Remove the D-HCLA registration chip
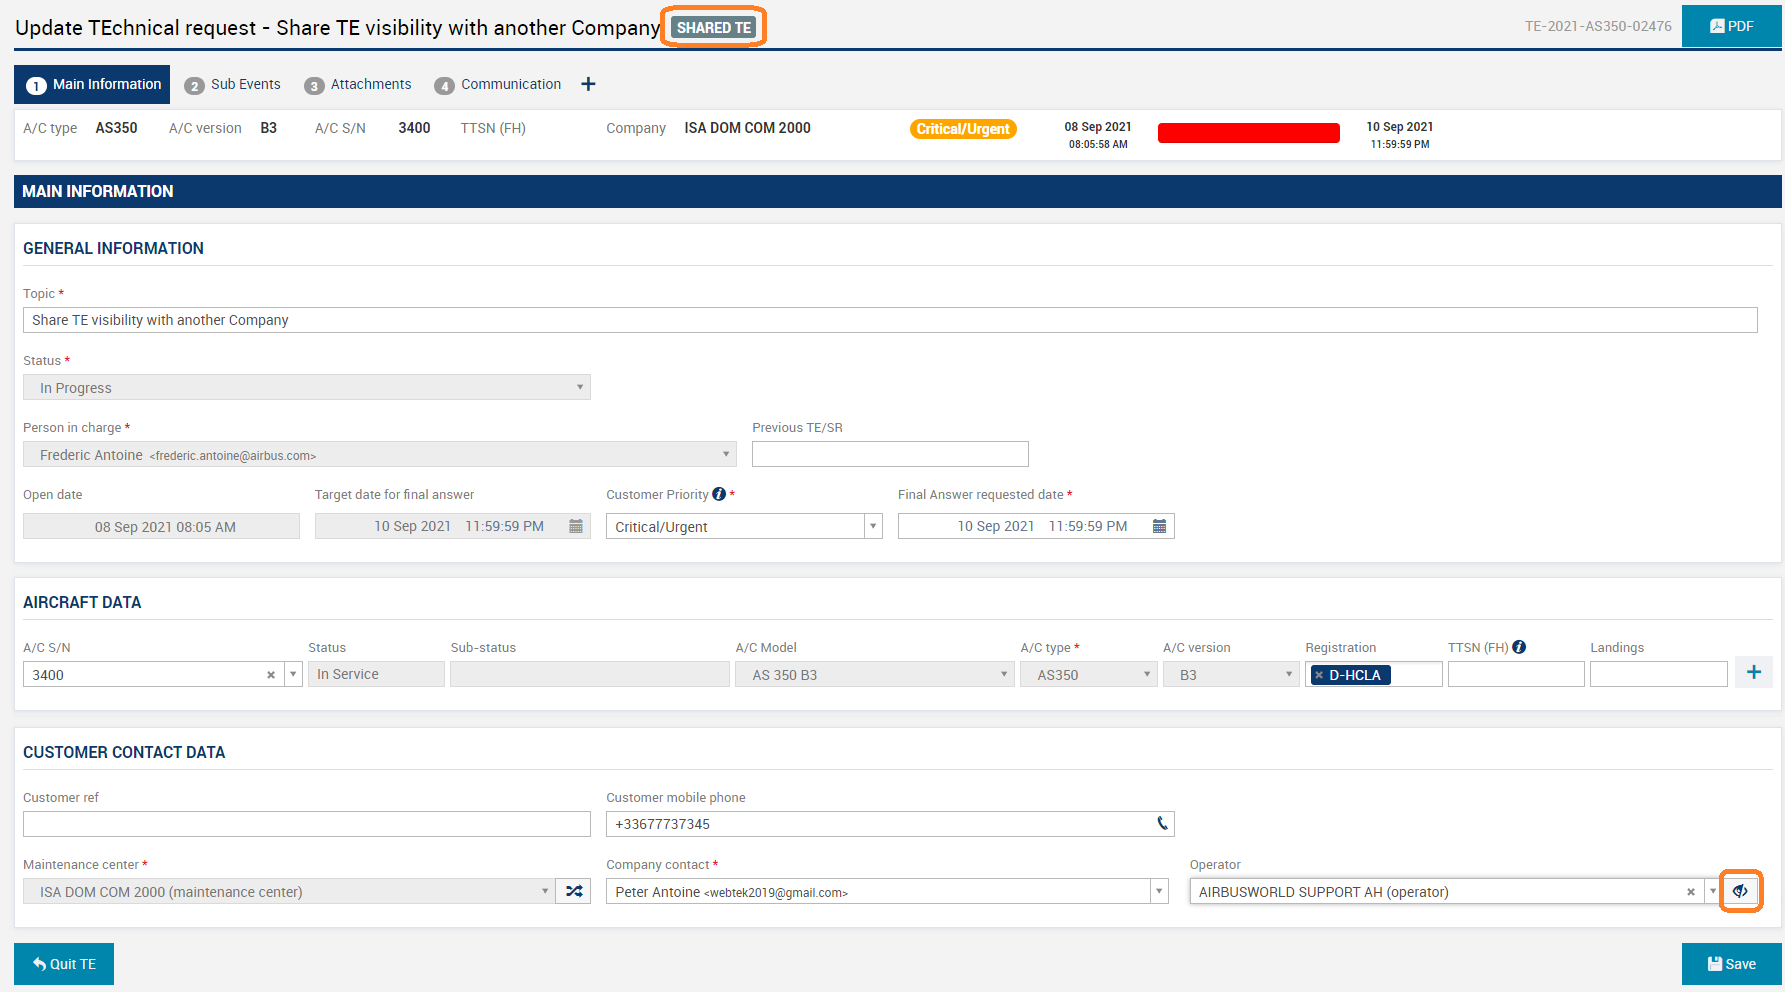Screen dimensions: 1785x992 click(x=1320, y=674)
